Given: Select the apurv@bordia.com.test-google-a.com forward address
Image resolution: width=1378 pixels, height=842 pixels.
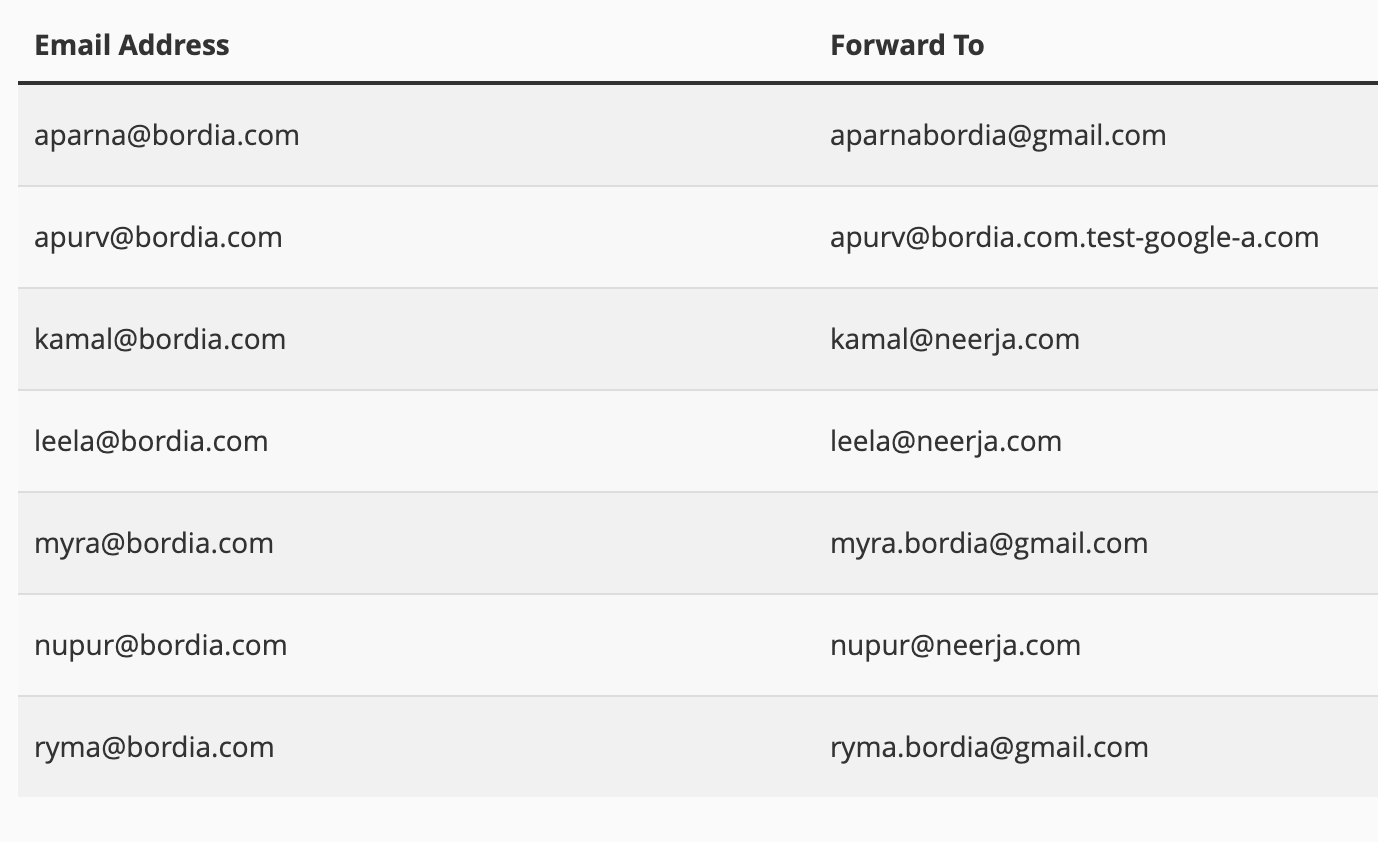Looking at the screenshot, I should (x=1074, y=237).
